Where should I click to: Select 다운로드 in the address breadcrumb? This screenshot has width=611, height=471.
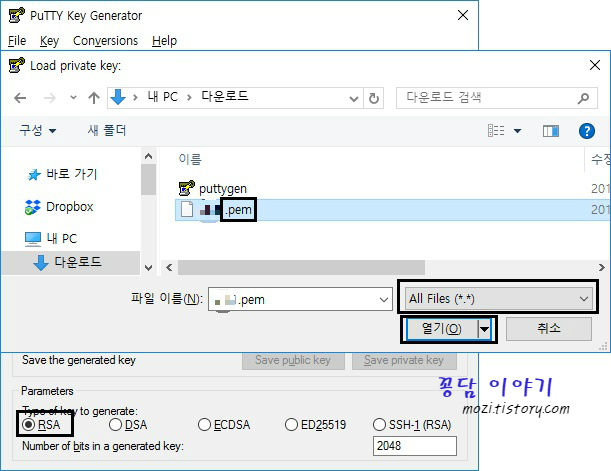pyautogui.click(x=225, y=96)
